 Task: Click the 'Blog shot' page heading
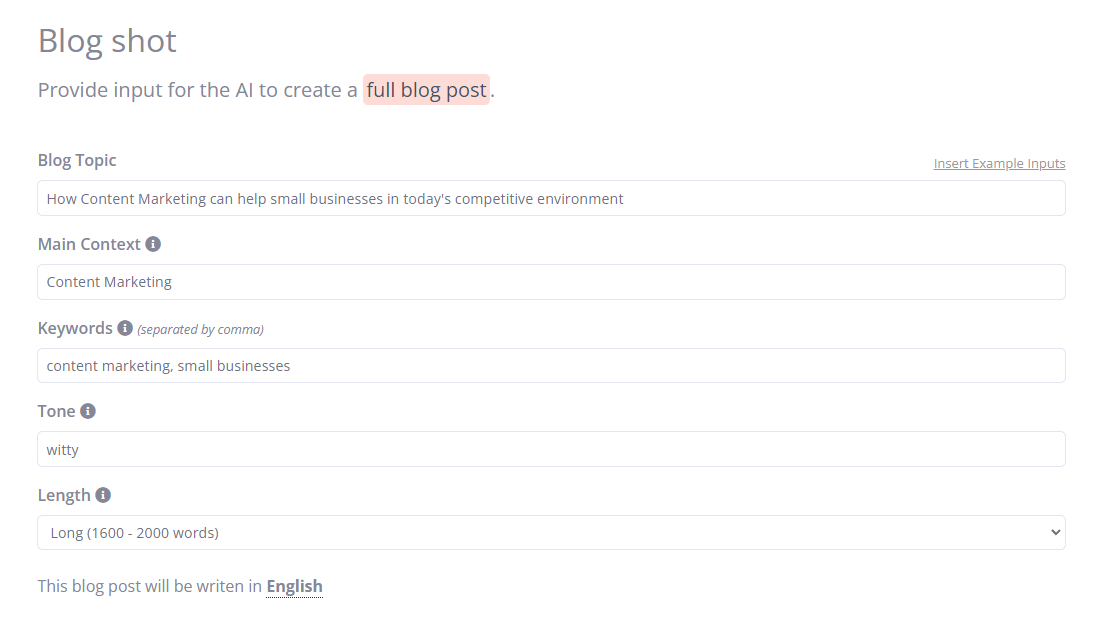point(106,41)
